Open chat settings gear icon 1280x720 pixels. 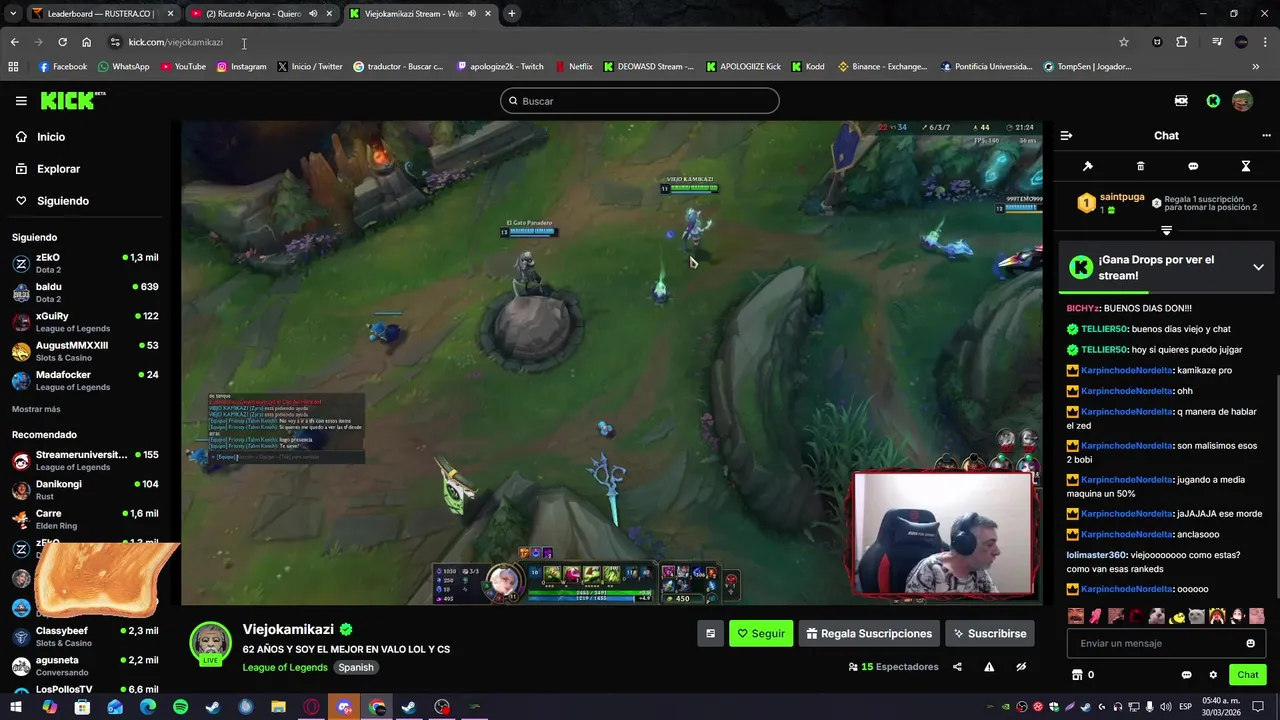coord(1213,675)
